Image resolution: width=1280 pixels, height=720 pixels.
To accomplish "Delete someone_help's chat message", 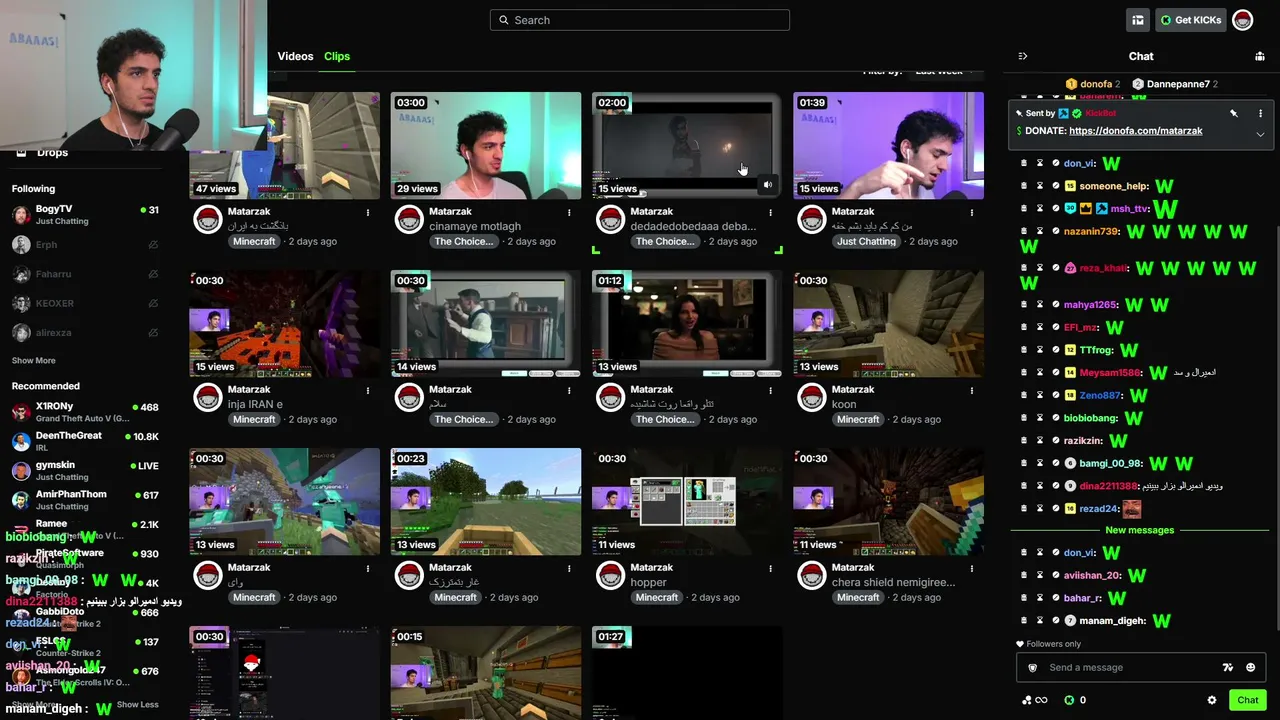I will [x=1024, y=186].
